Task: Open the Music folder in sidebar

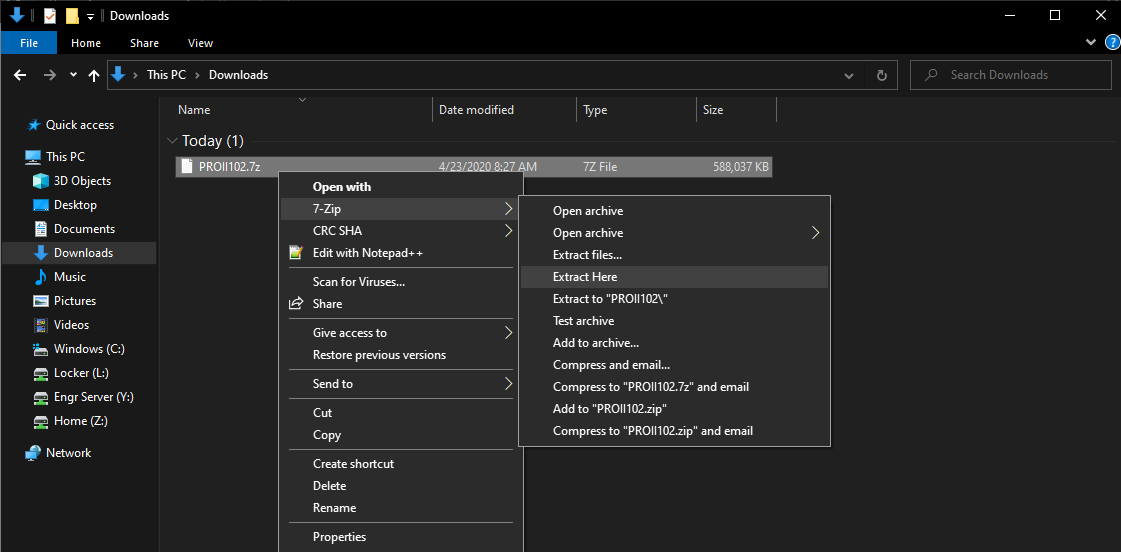Action: click(69, 277)
